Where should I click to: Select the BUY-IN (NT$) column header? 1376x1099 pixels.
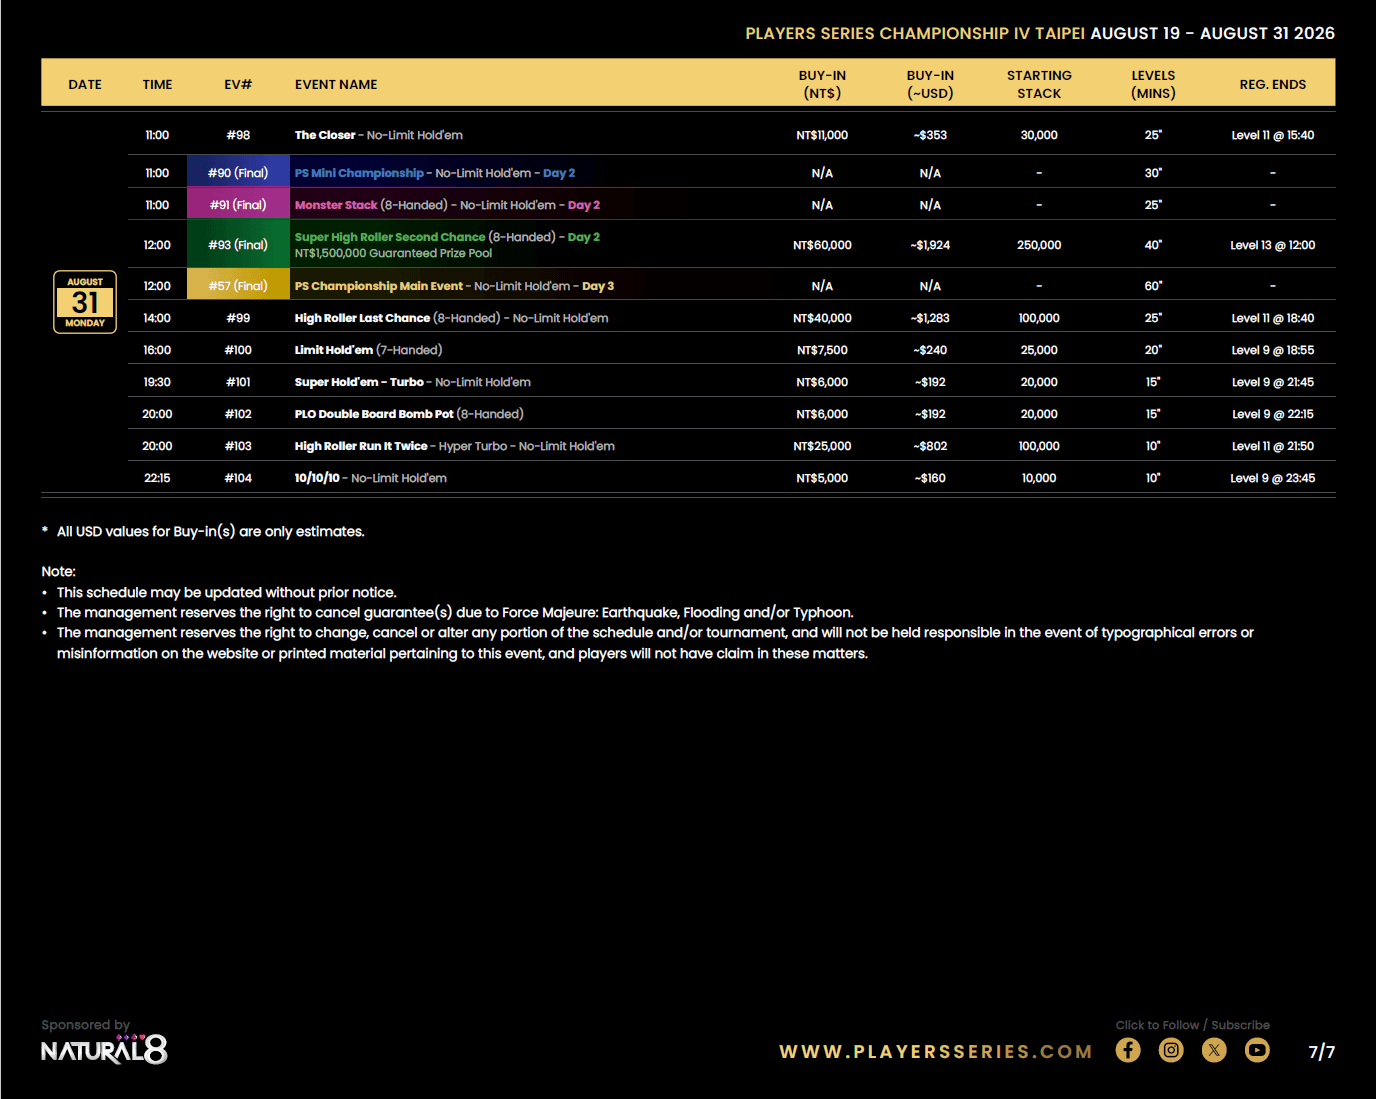pyautogui.click(x=822, y=84)
